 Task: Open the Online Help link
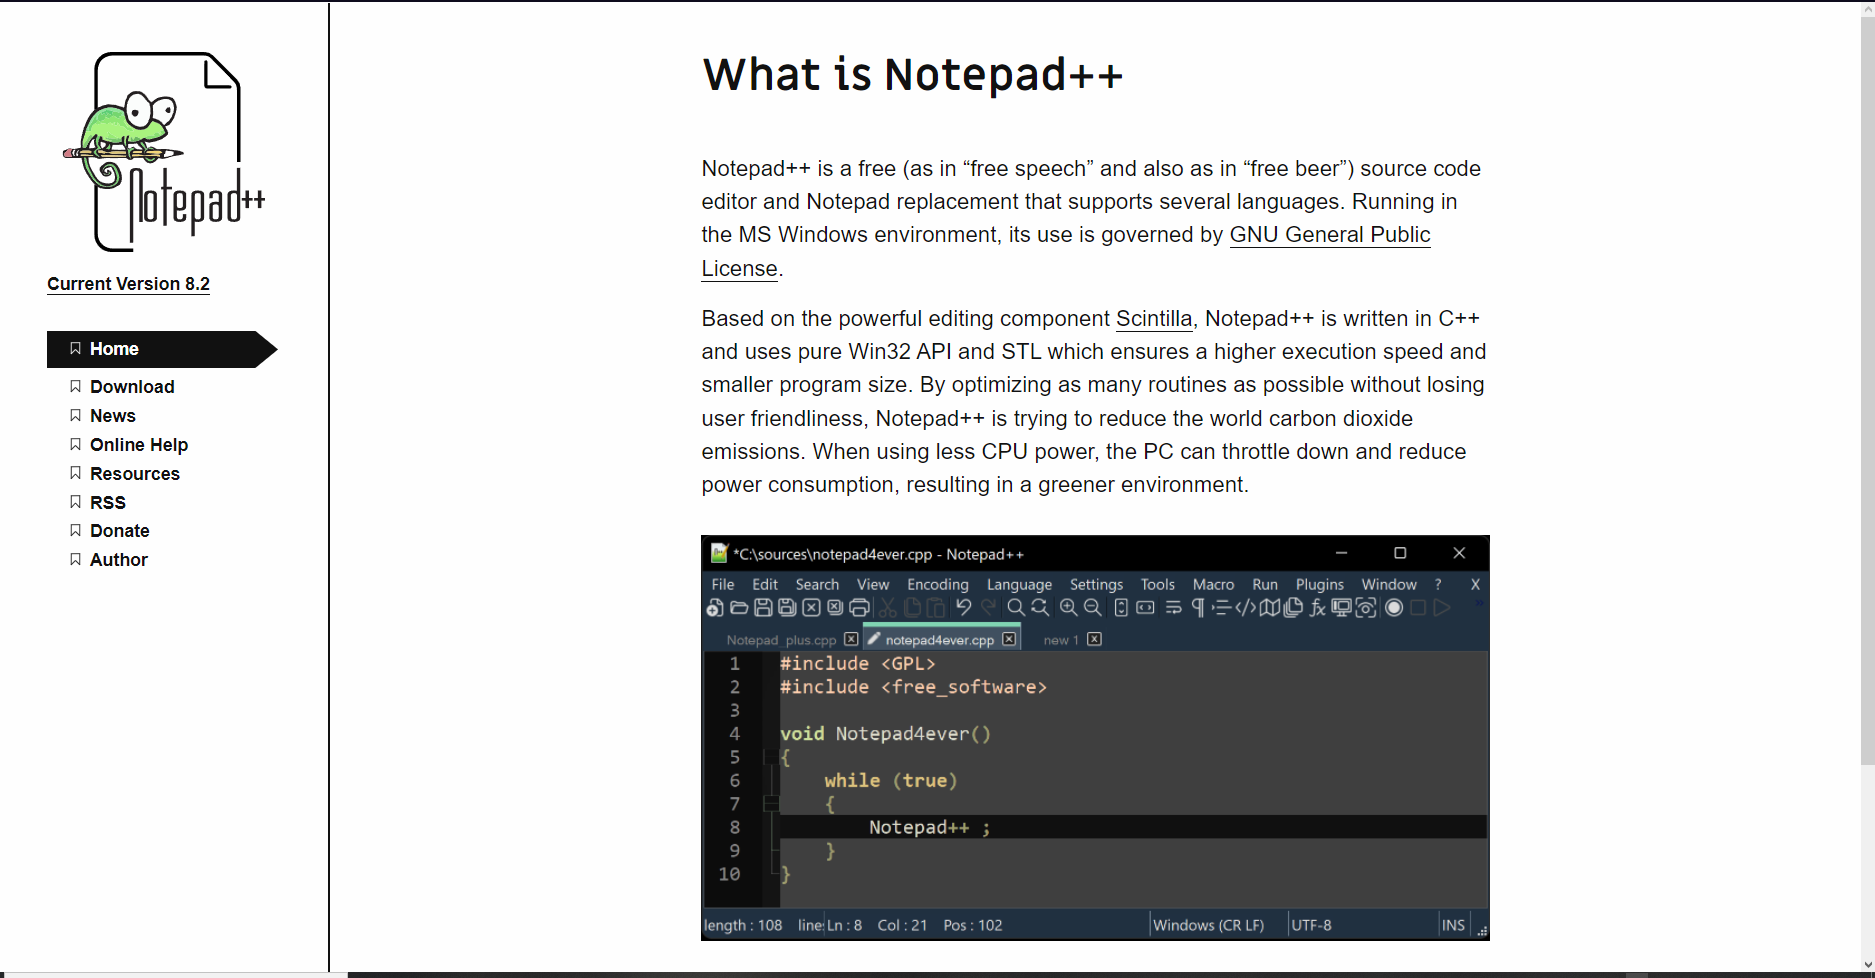(139, 445)
